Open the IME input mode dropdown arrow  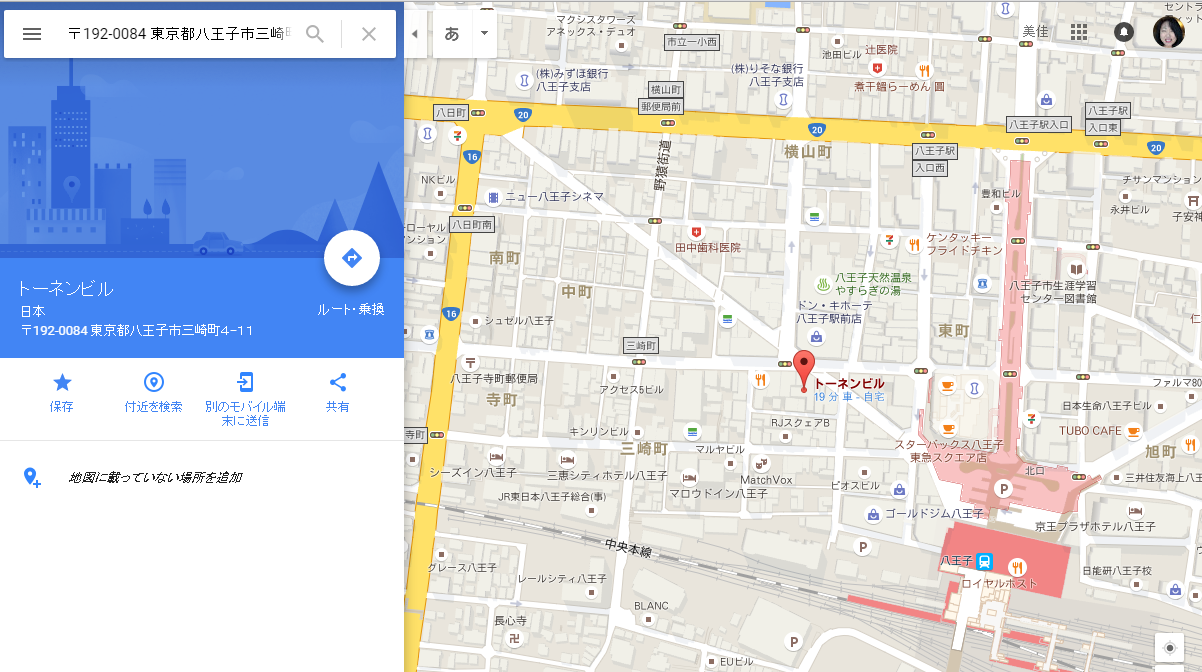(484, 33)
